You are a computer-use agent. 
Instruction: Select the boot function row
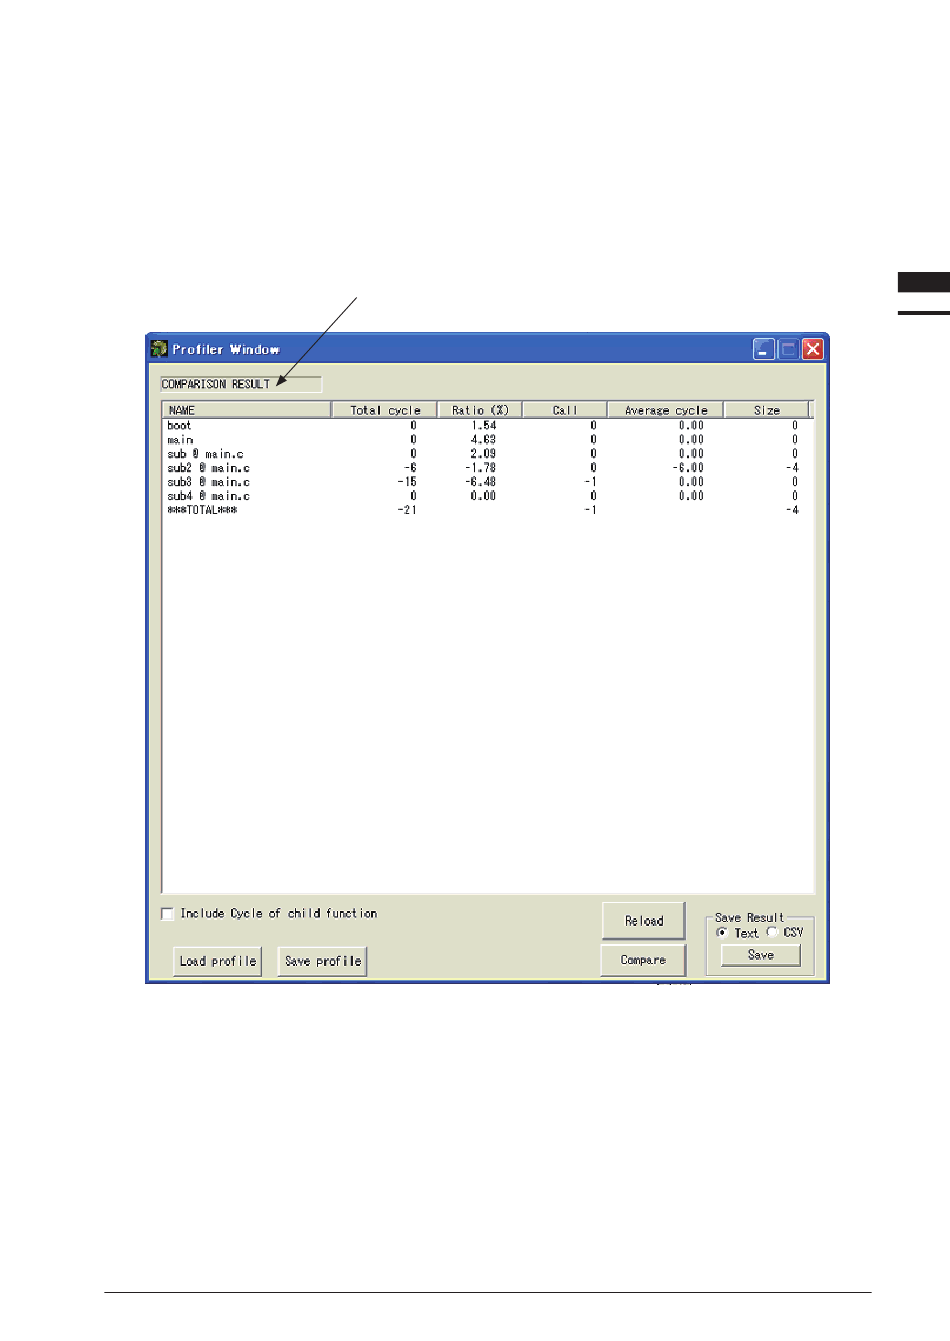click(180, 426)
